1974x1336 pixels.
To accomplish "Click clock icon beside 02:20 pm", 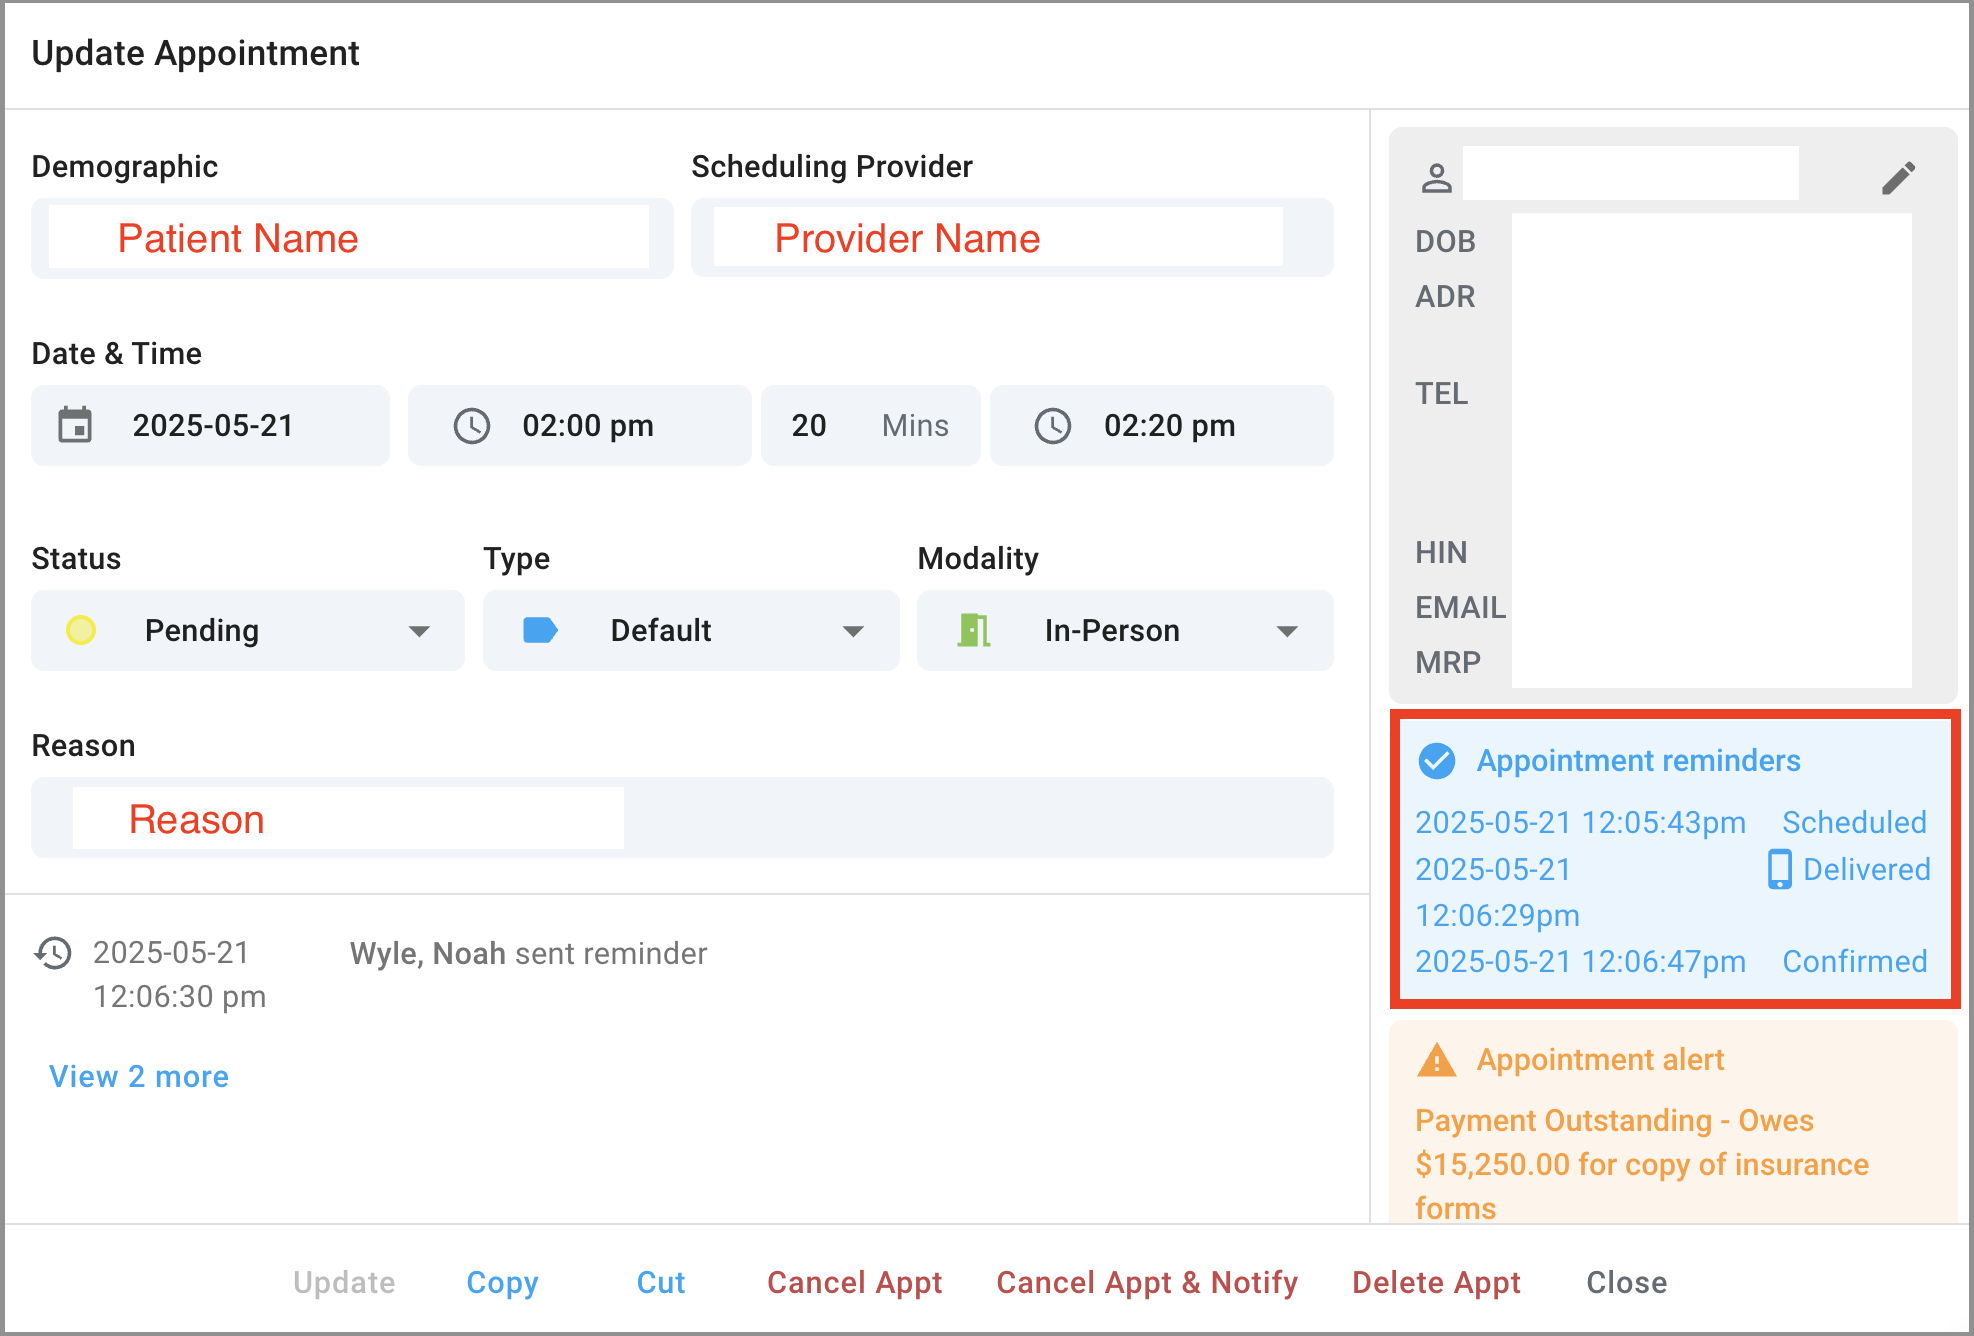I will (x=1053, y=426).
